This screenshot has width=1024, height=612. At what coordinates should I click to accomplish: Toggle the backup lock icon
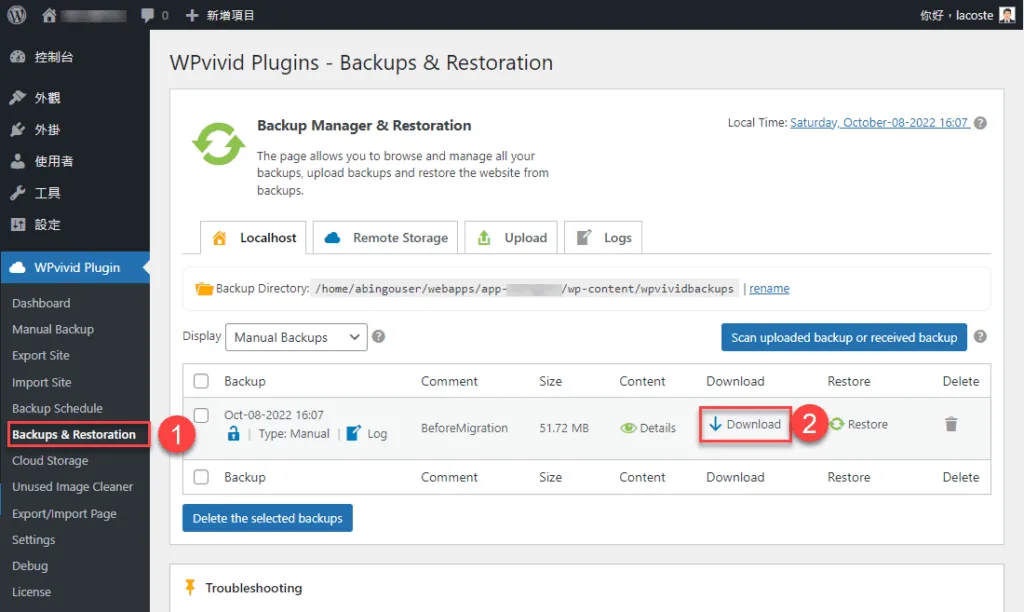pyautogui.click(x=233, y=433)
